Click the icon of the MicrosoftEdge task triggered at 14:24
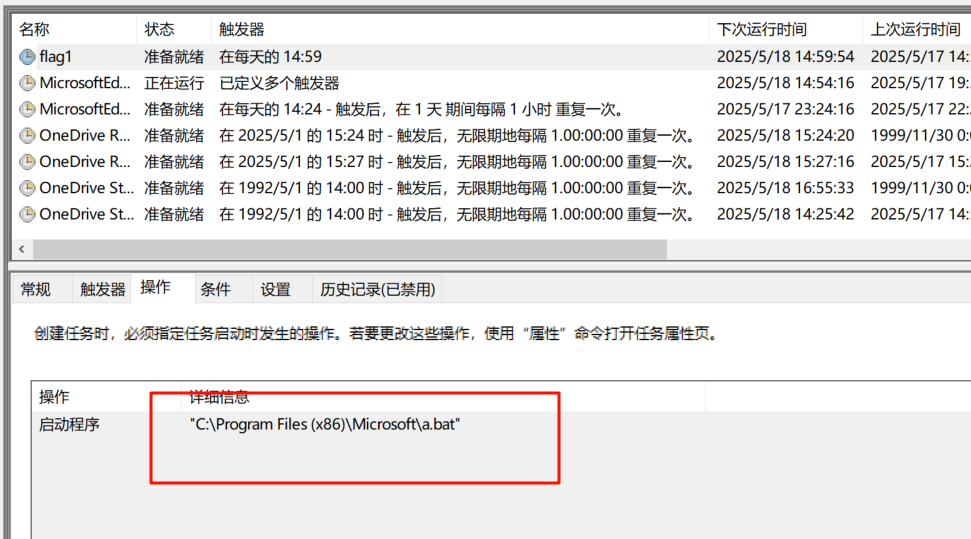This screenshot has width=971, height=539. click(27, 109)
